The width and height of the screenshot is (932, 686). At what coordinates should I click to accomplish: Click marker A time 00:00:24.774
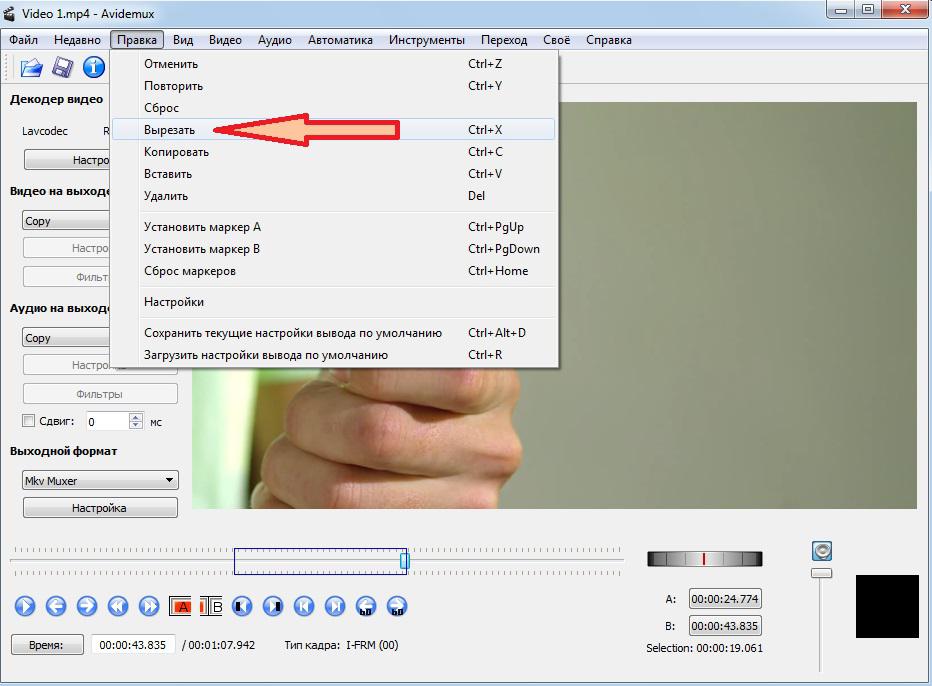point(725,599)
